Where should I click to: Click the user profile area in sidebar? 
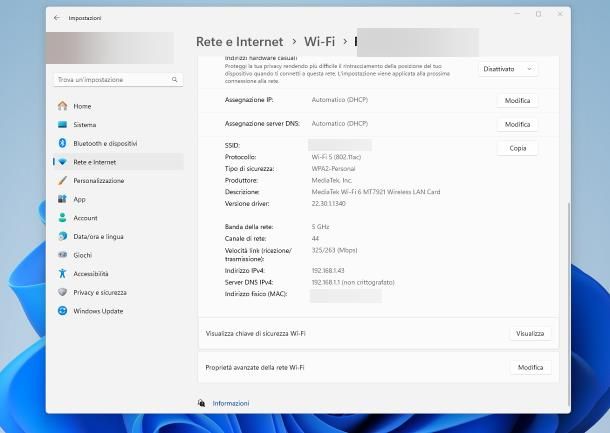[x=110, y=47]
